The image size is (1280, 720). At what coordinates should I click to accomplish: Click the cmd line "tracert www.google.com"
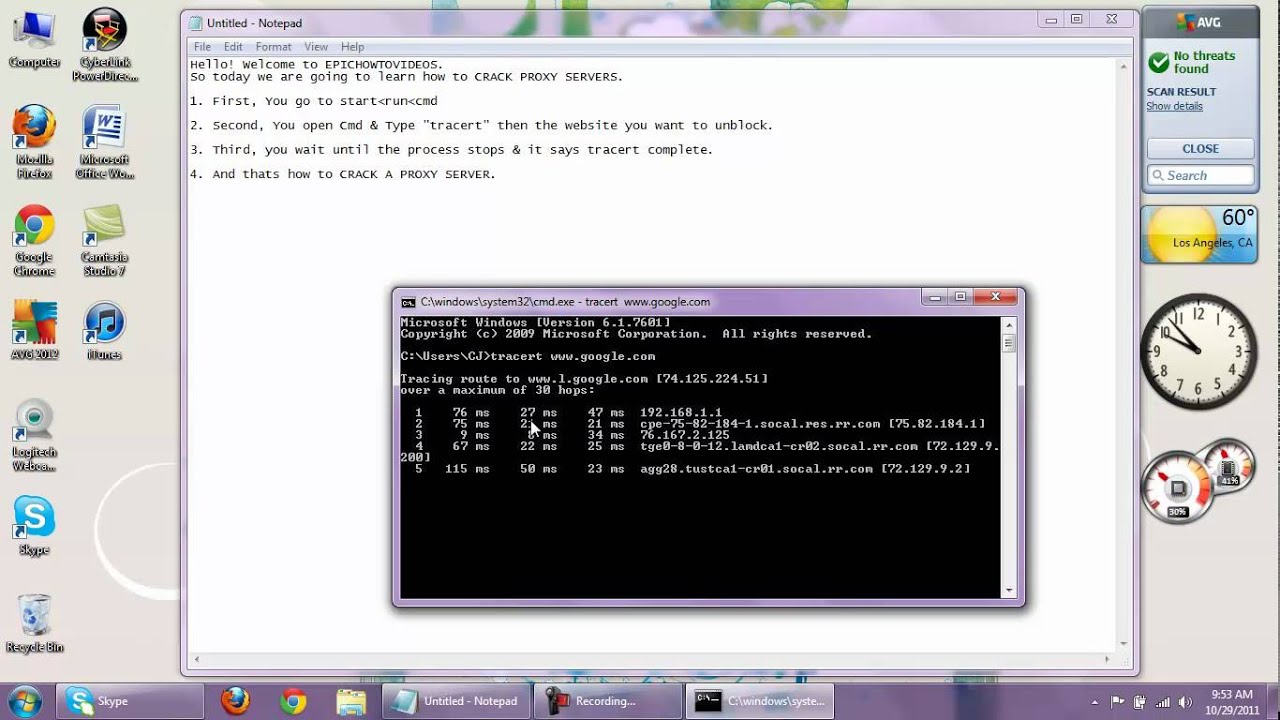pos(573,356)
